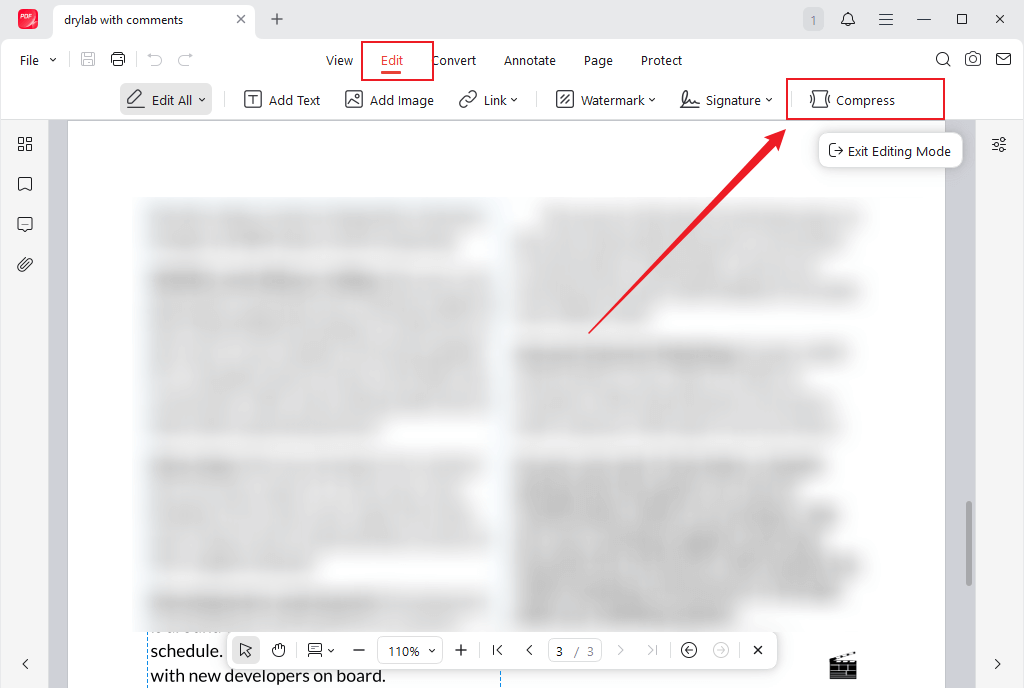
Task: Activate the selection arrow tool
Action: pyautogui.click(x=245, y=650)
